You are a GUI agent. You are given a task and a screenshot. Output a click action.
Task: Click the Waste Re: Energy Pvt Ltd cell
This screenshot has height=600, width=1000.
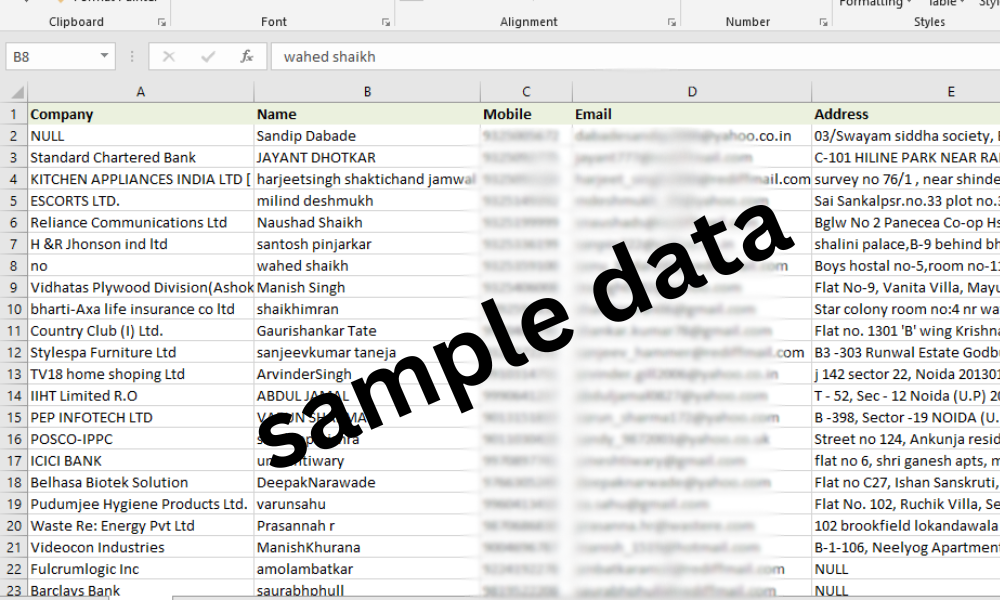(141, 526)
